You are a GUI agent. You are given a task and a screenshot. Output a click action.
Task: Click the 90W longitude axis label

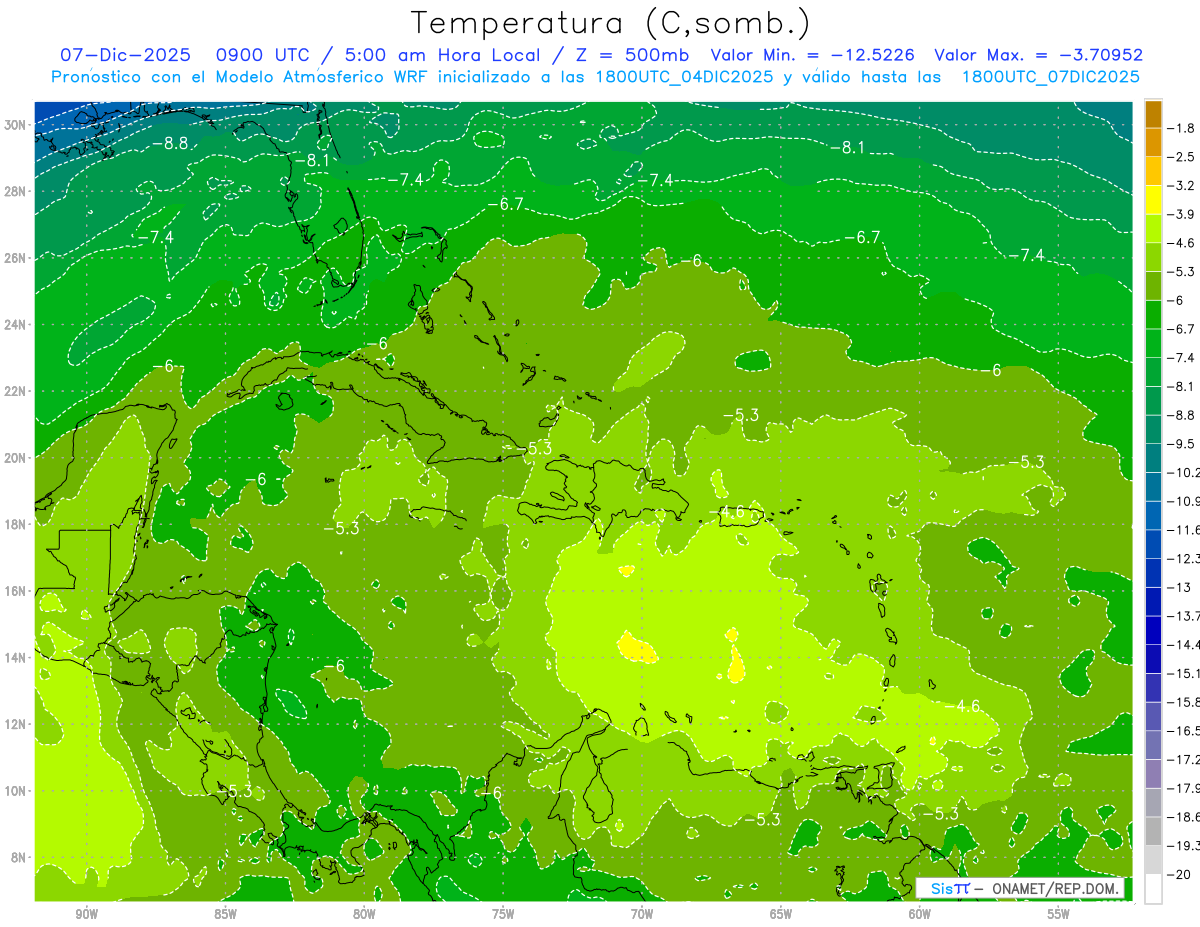tap(86, 914)
